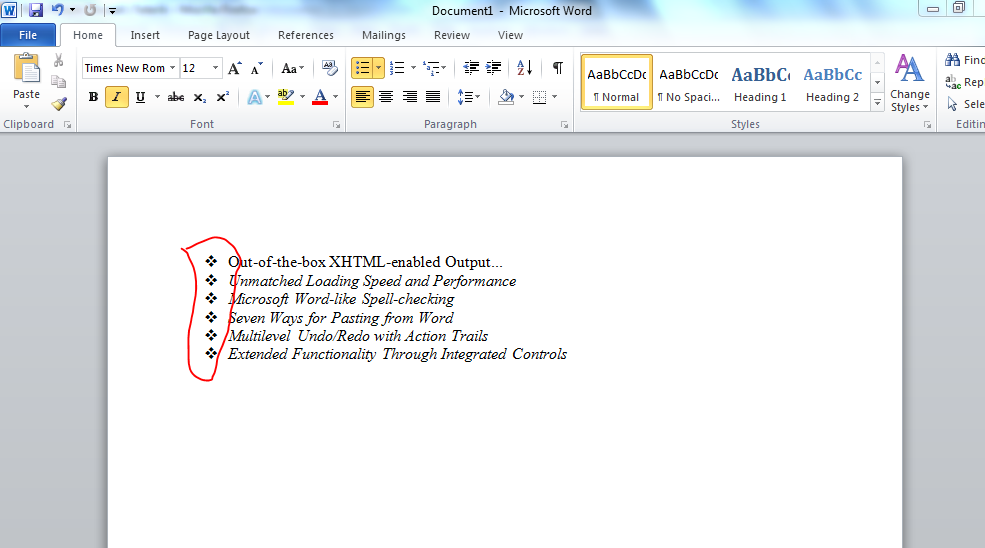Switch to the Review tab
Screen dimensions: 985x548
tap(452, 35)
